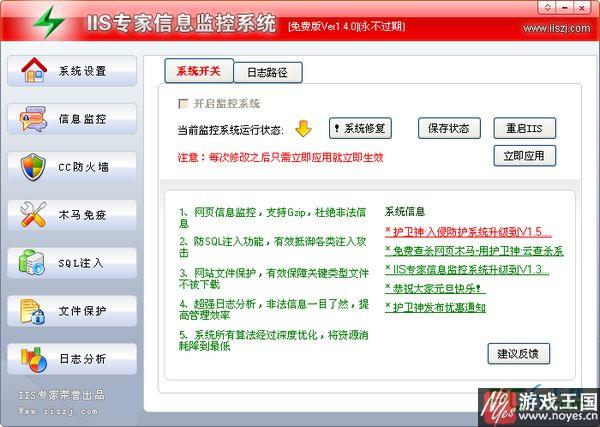Click the shield icon for CC防火墙
Screen dimensions: 600x427
point(33,167)
